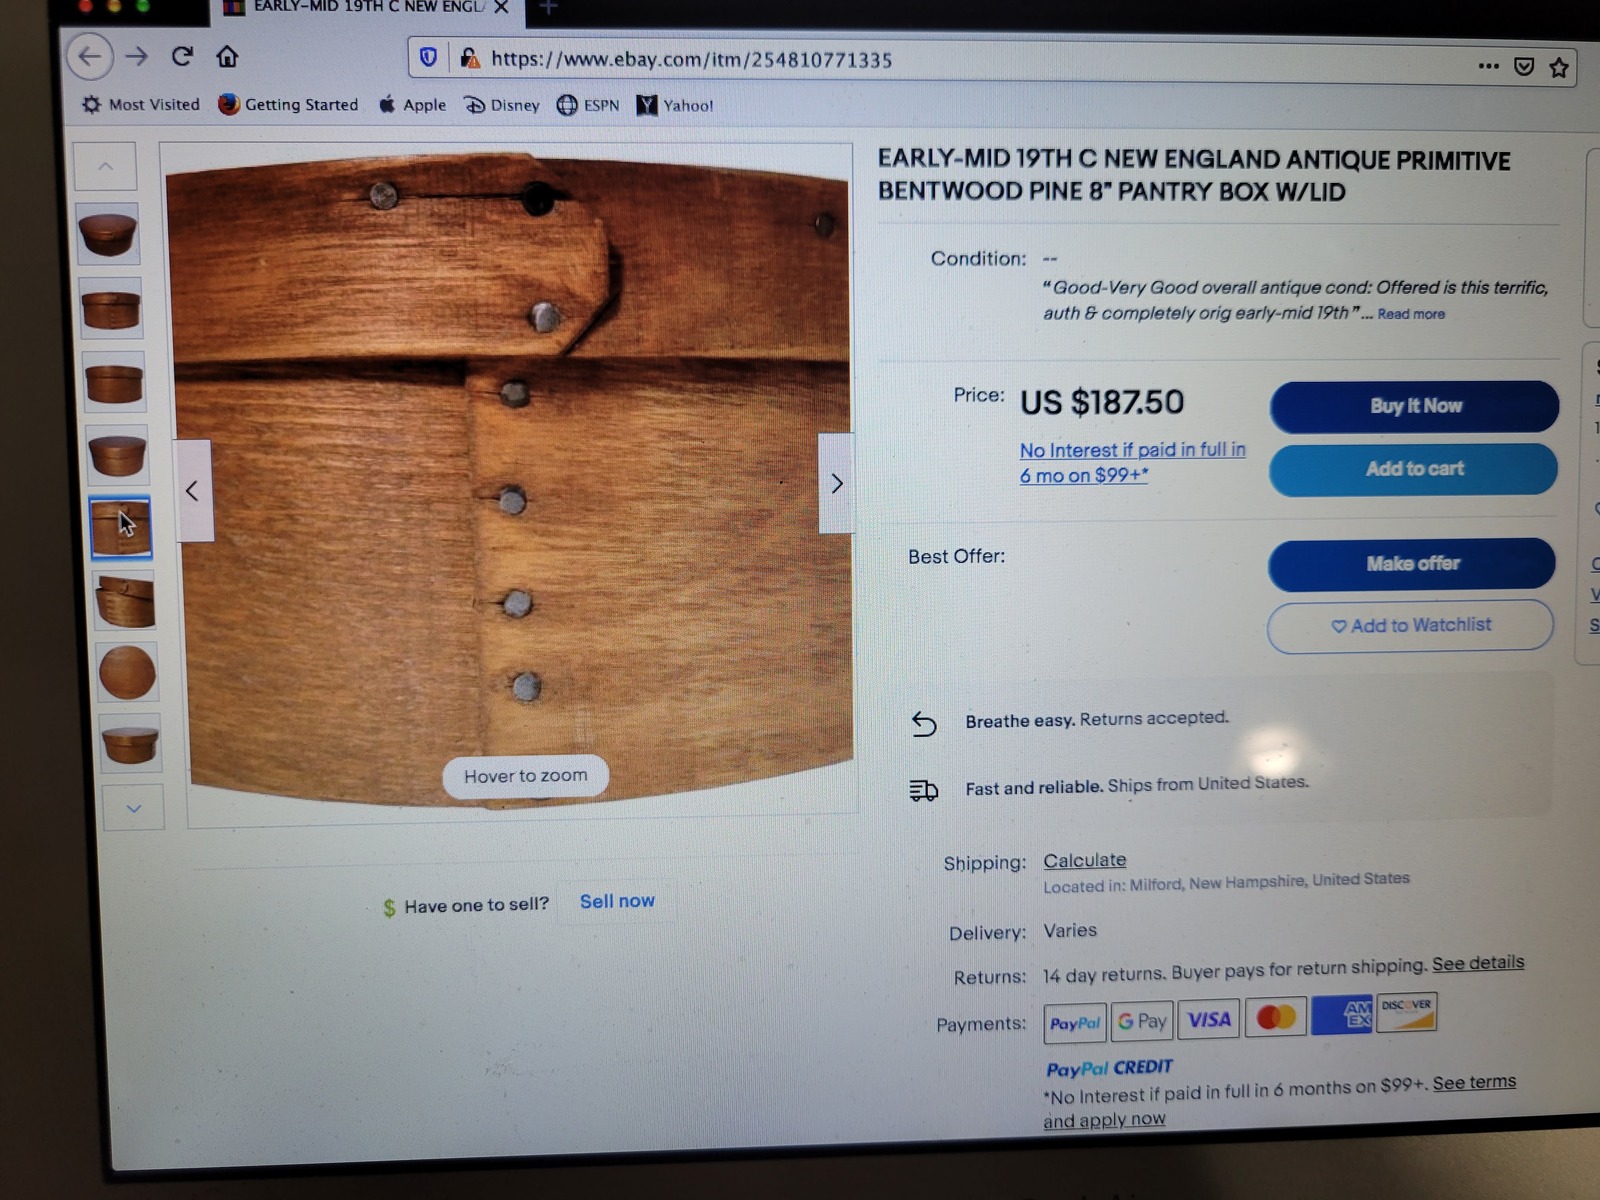Open page actions three-dot menu

1488,66
